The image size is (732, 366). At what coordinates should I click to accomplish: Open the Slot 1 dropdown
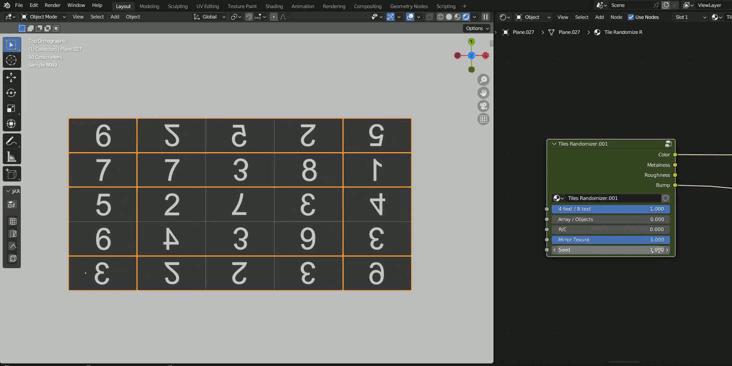(x=690, y=17)
